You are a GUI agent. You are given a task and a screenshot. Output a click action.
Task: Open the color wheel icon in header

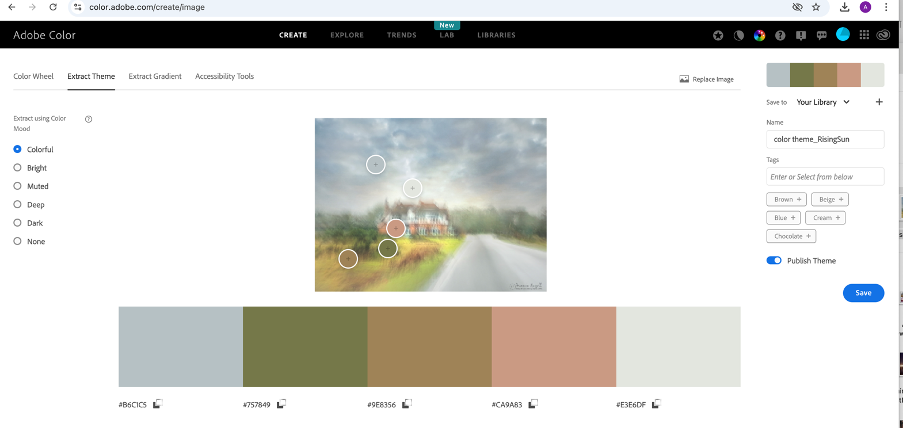pos(759,35)
